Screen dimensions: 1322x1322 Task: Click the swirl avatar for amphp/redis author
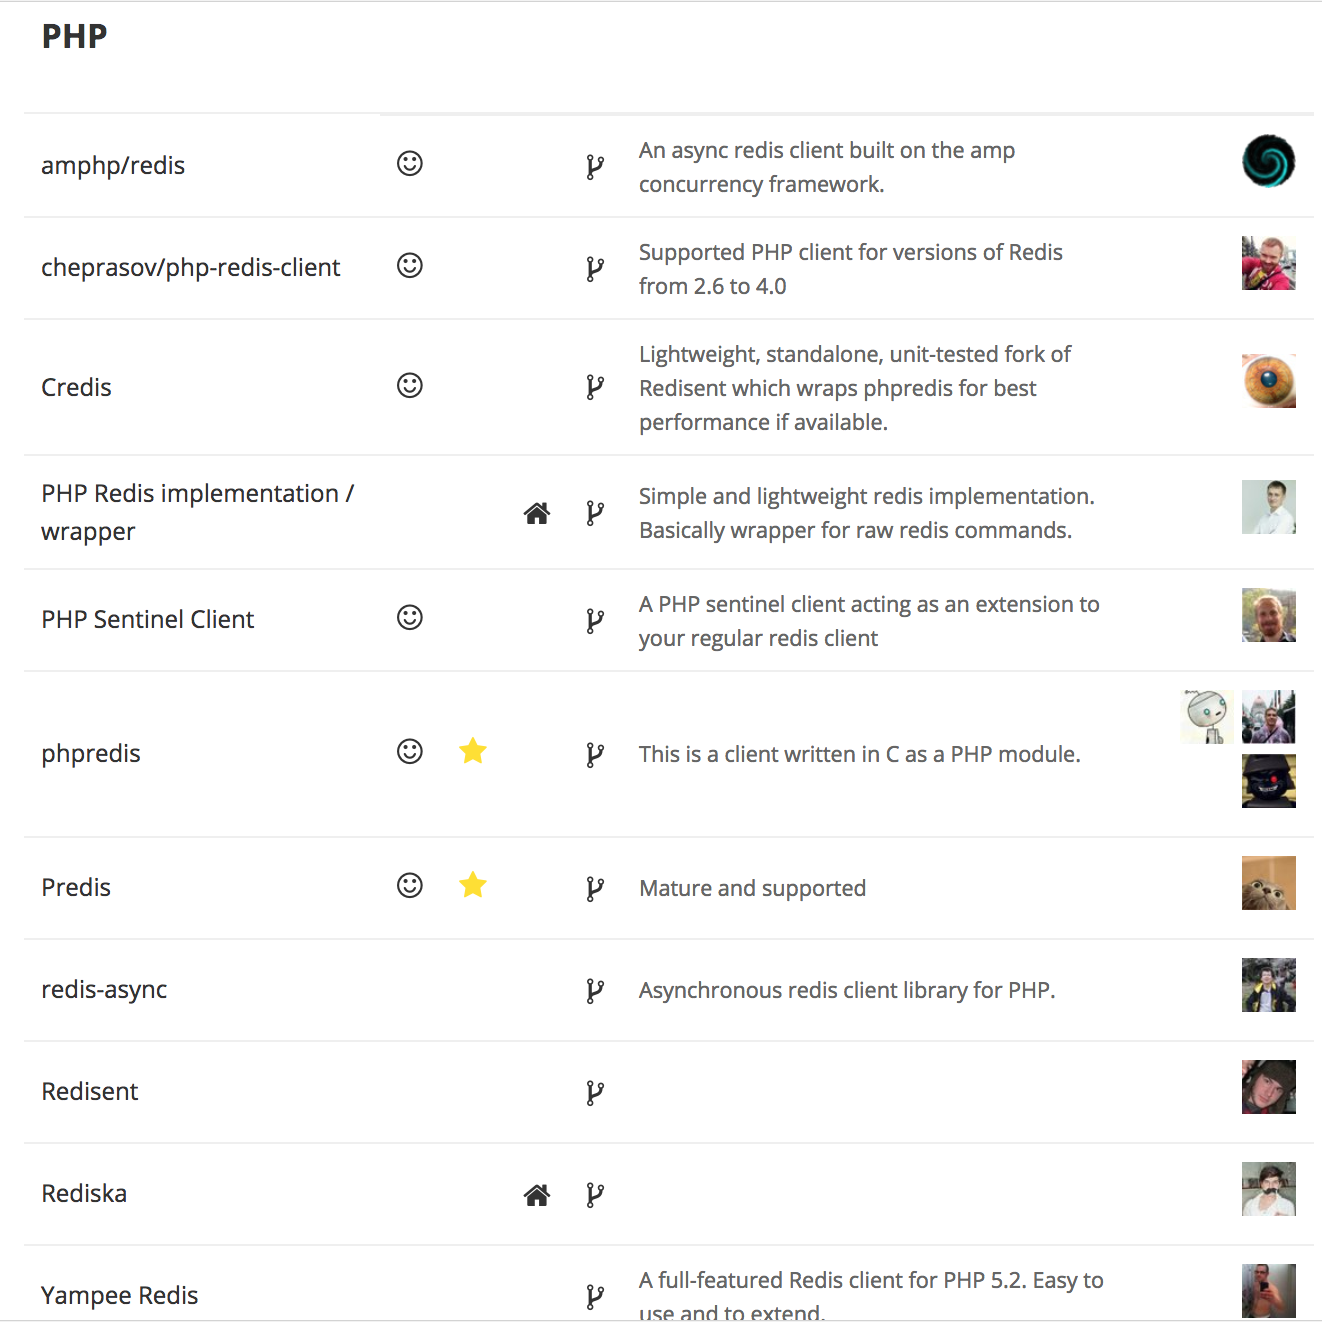click(x=1269, y=161)
